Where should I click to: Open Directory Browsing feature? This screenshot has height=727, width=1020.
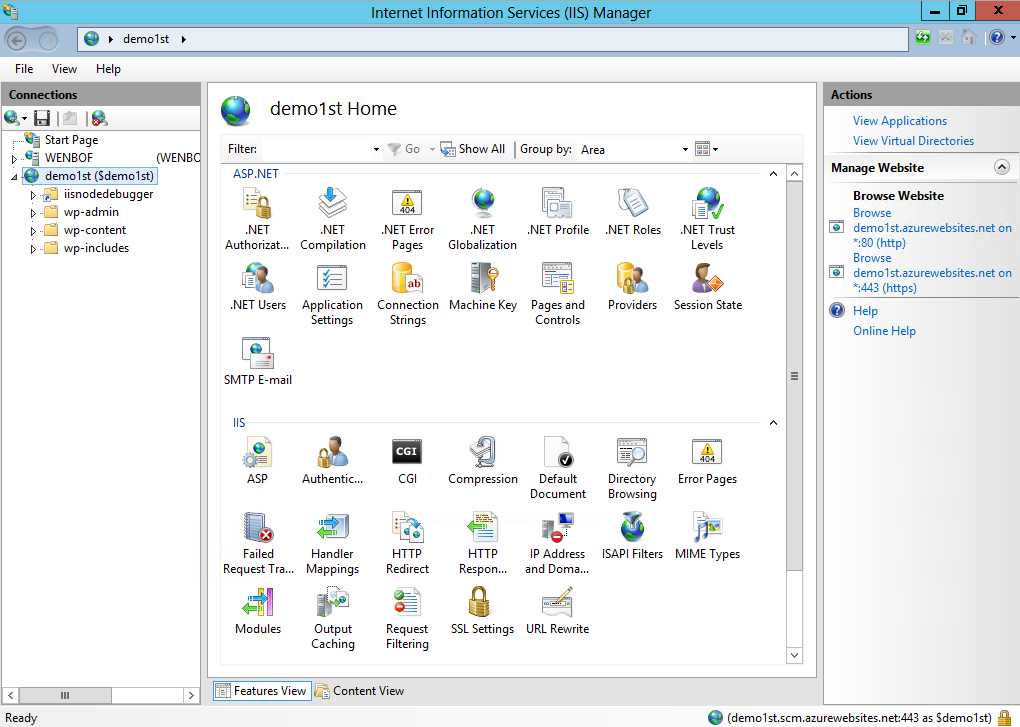[632, 468]
